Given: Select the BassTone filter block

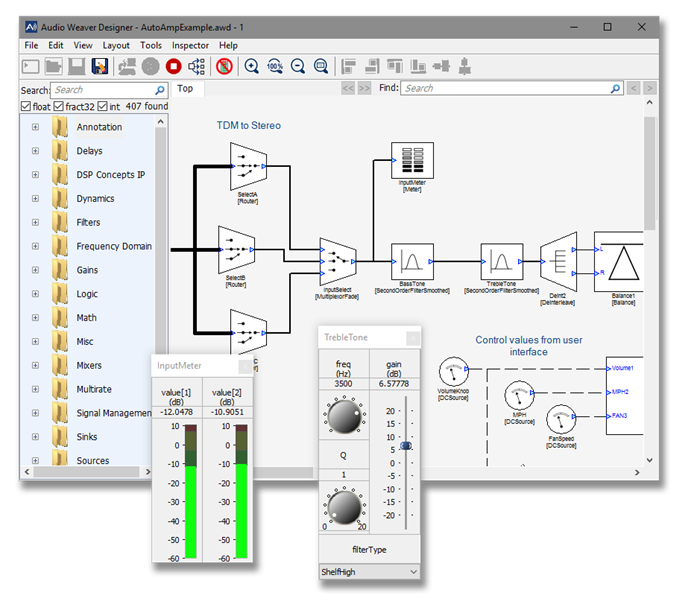Looking at the screenshot, I should (412, 263).
